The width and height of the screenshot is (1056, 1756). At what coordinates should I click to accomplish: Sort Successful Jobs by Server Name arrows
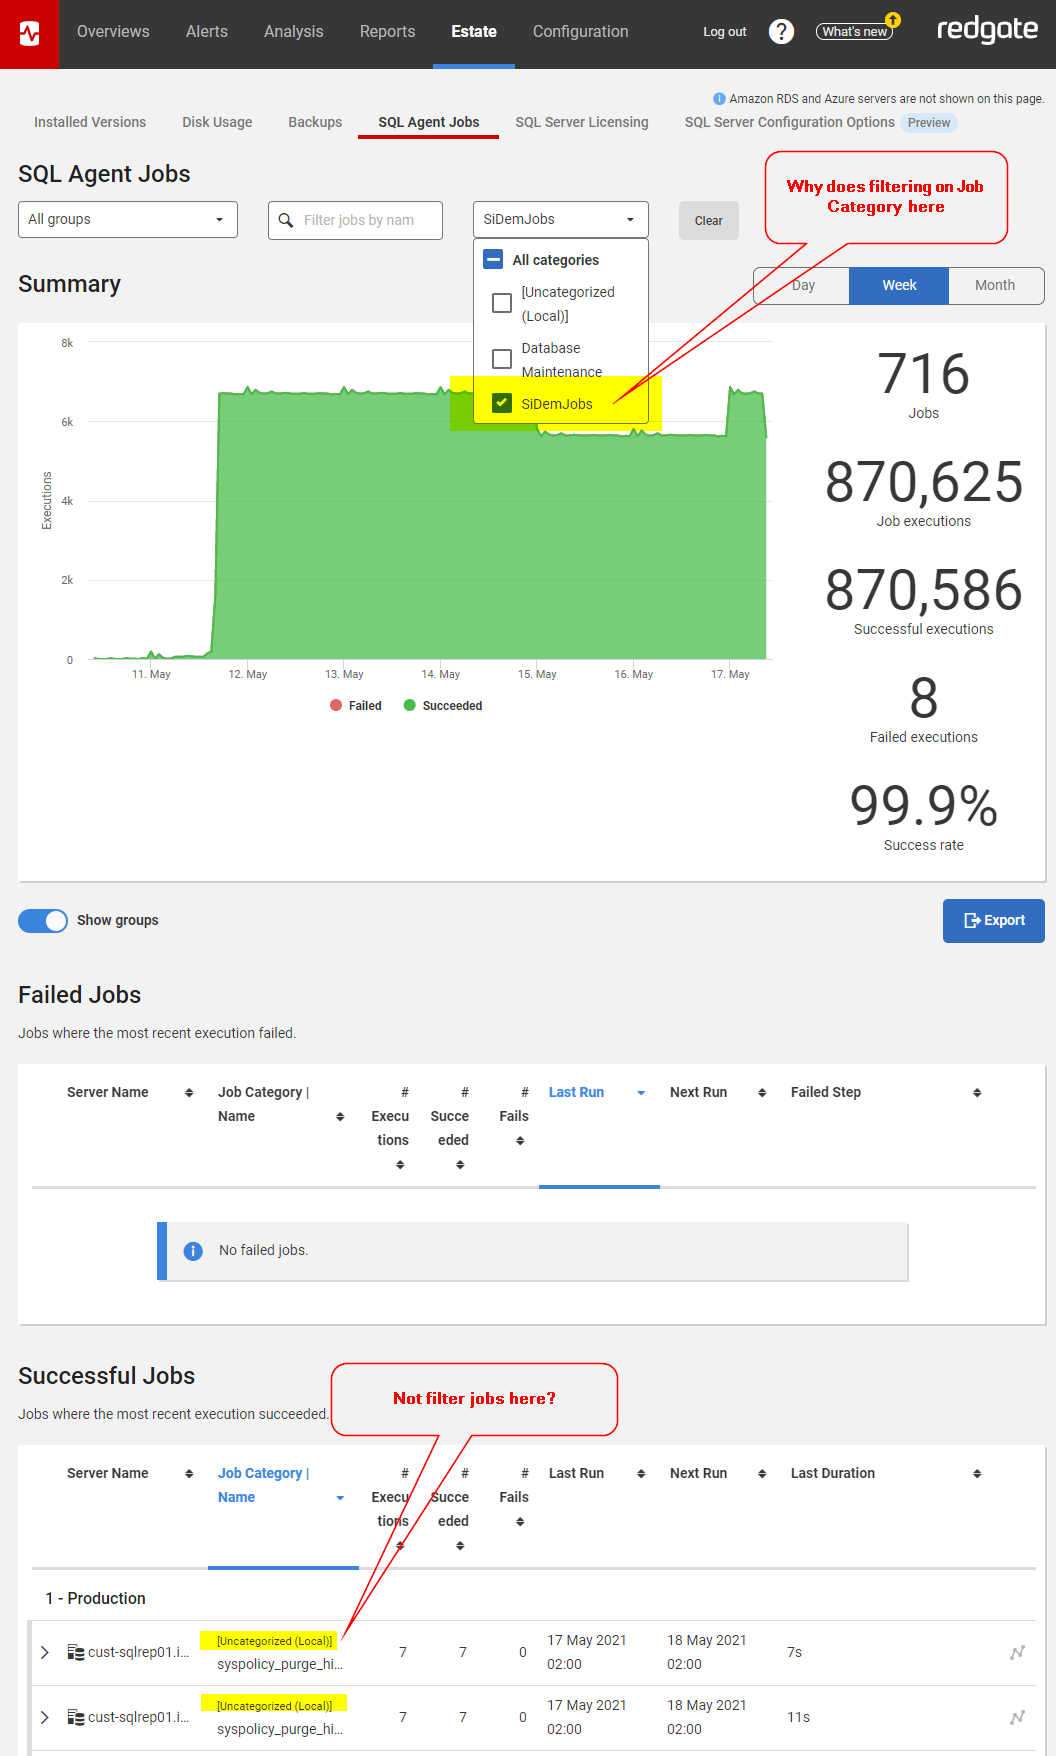pos(189,1474)
